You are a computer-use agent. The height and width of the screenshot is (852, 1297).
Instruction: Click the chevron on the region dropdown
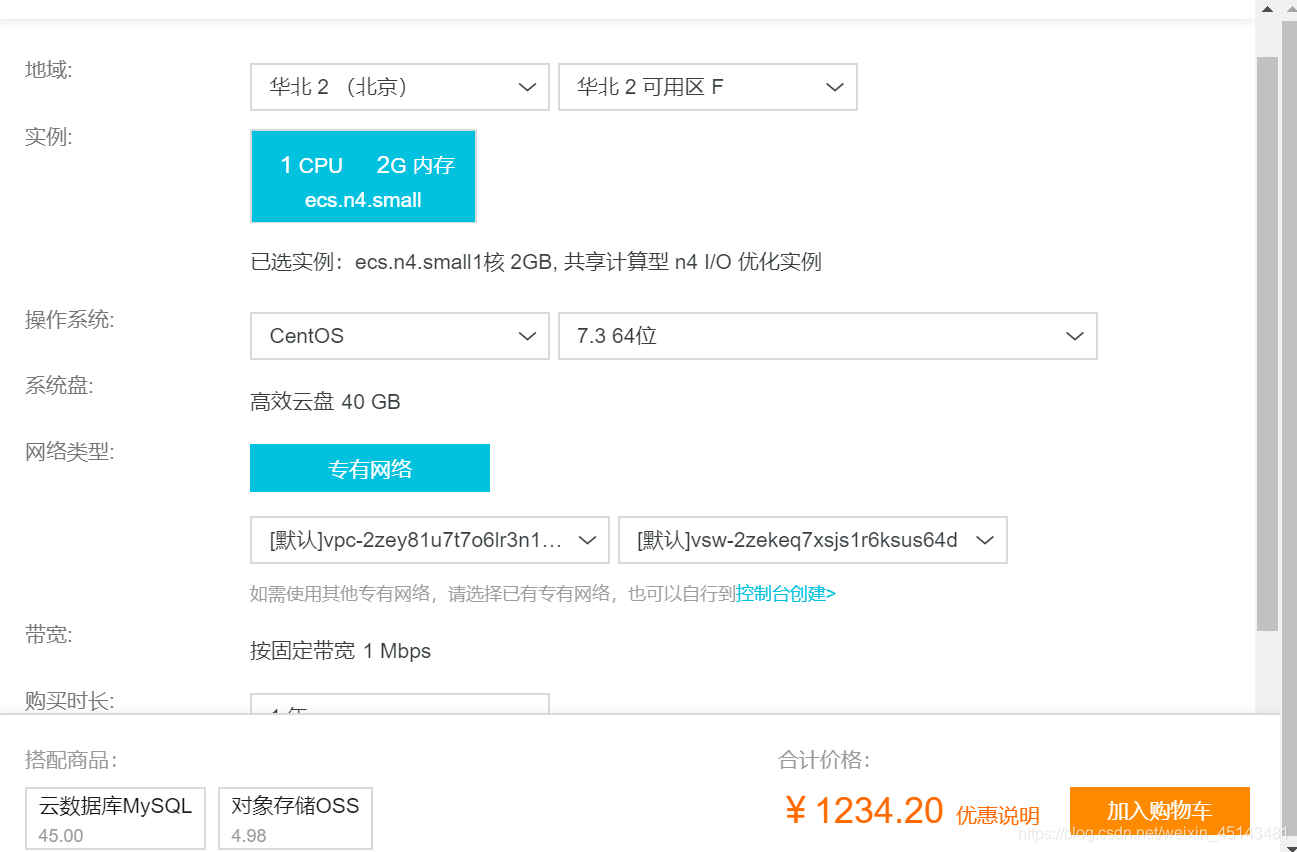(x=528, y=88)
